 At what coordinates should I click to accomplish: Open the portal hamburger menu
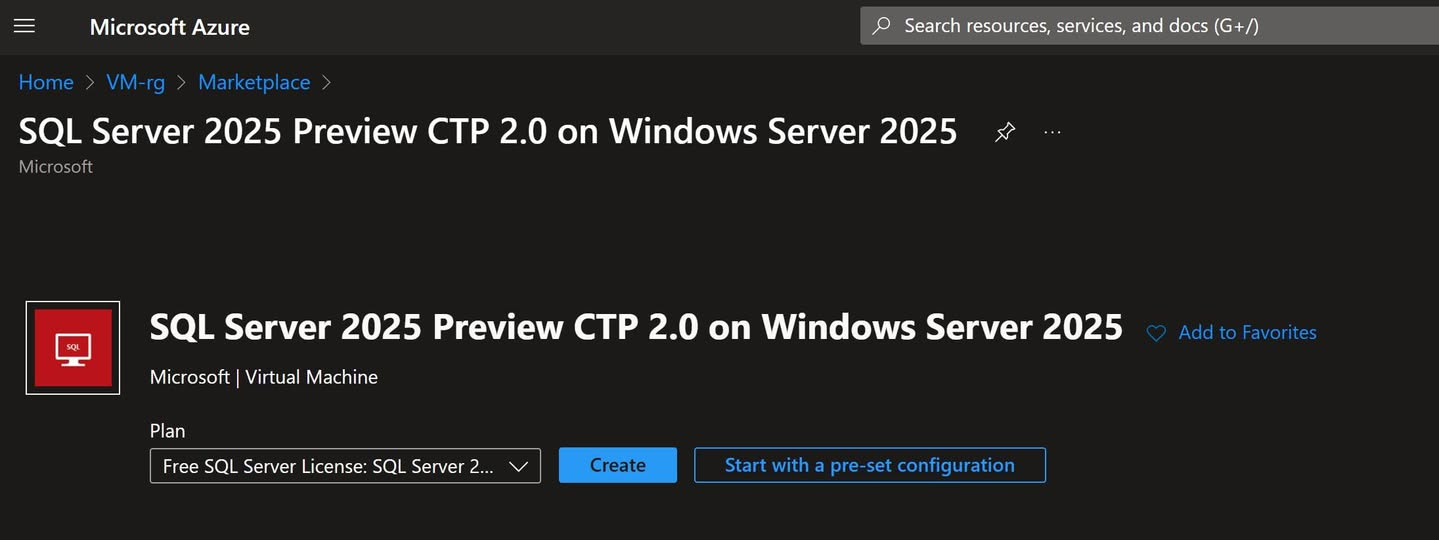coord(24,26)
